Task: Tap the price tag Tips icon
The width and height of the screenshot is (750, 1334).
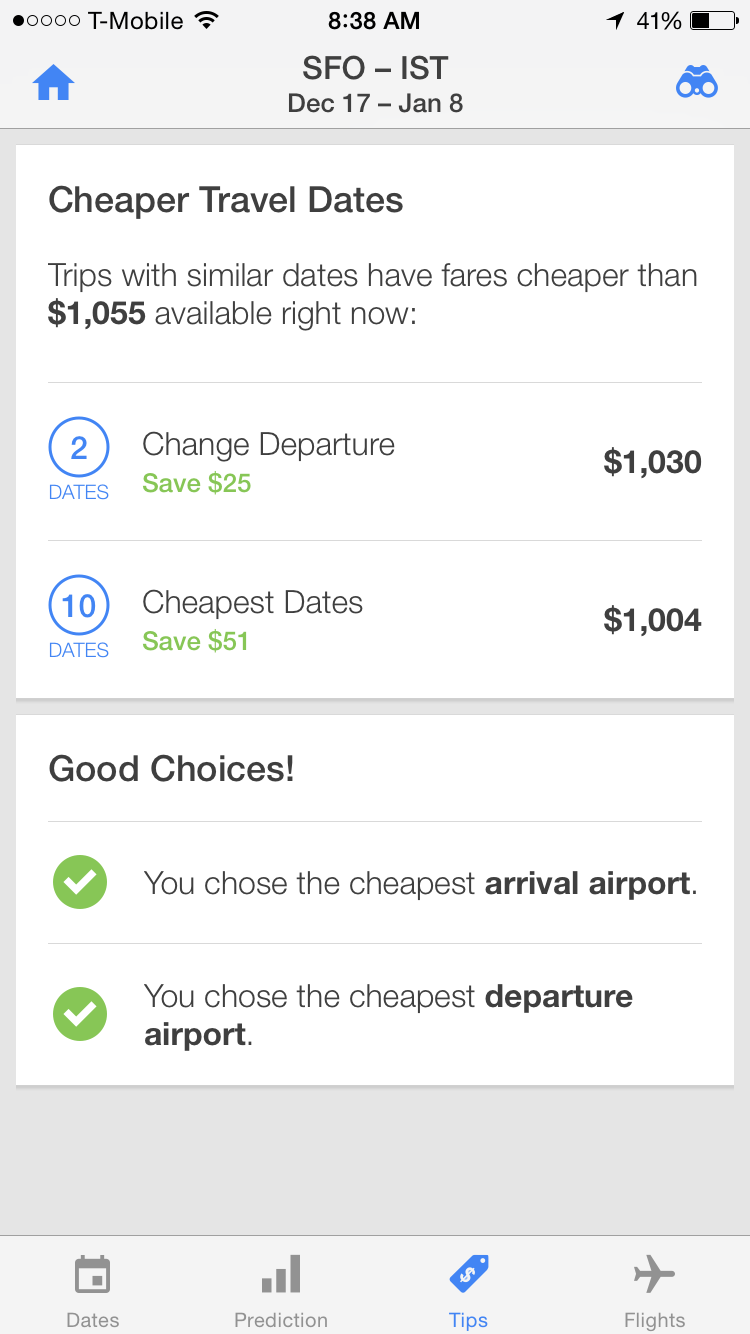Action: 468,1274
